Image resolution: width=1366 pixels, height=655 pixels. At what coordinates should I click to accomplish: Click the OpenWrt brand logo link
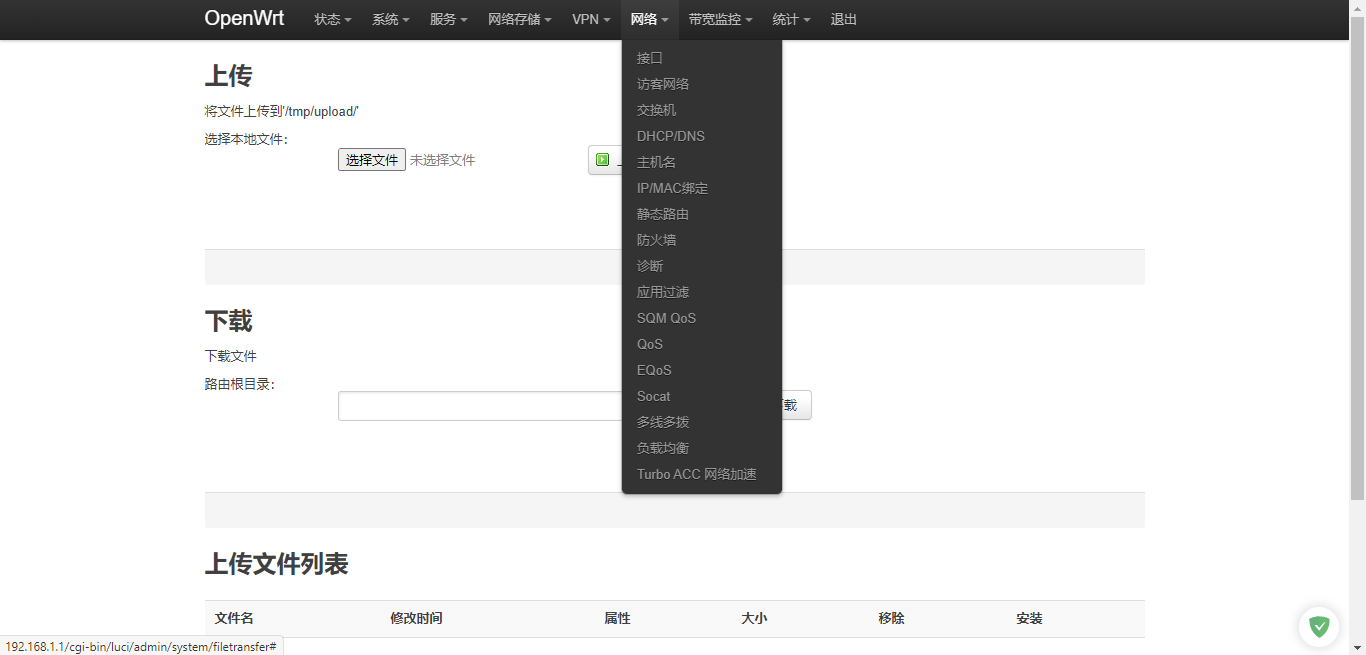pos(244,19)
